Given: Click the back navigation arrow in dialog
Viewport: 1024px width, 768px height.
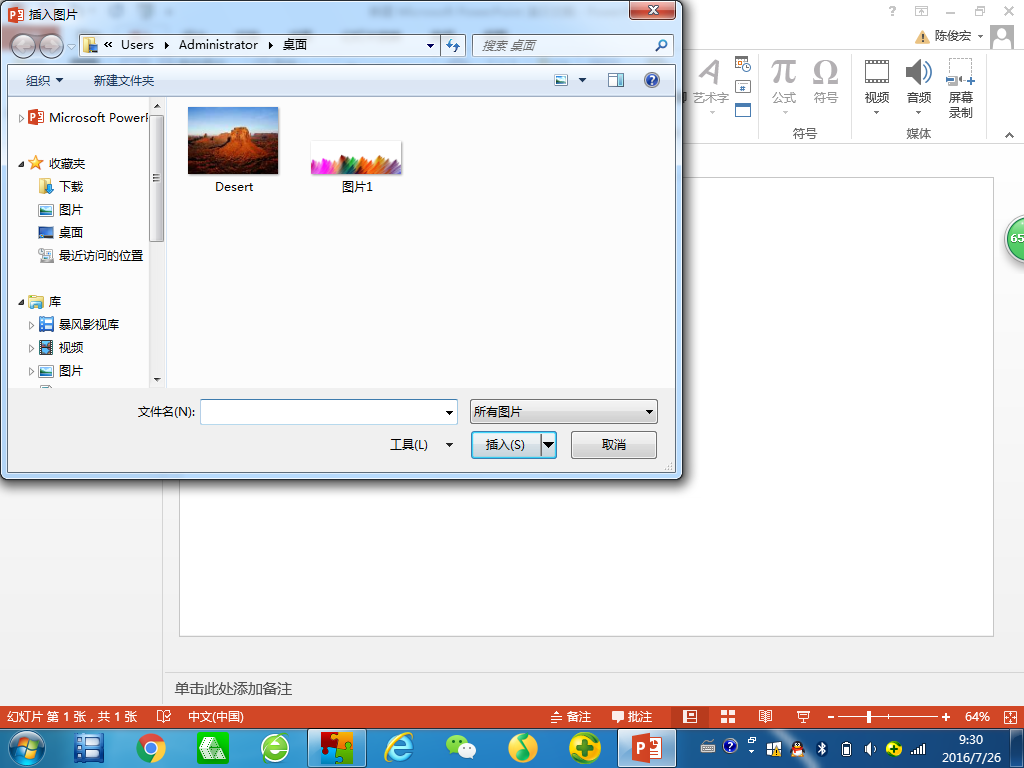Looking at the screenshot, I should [24, 46].
